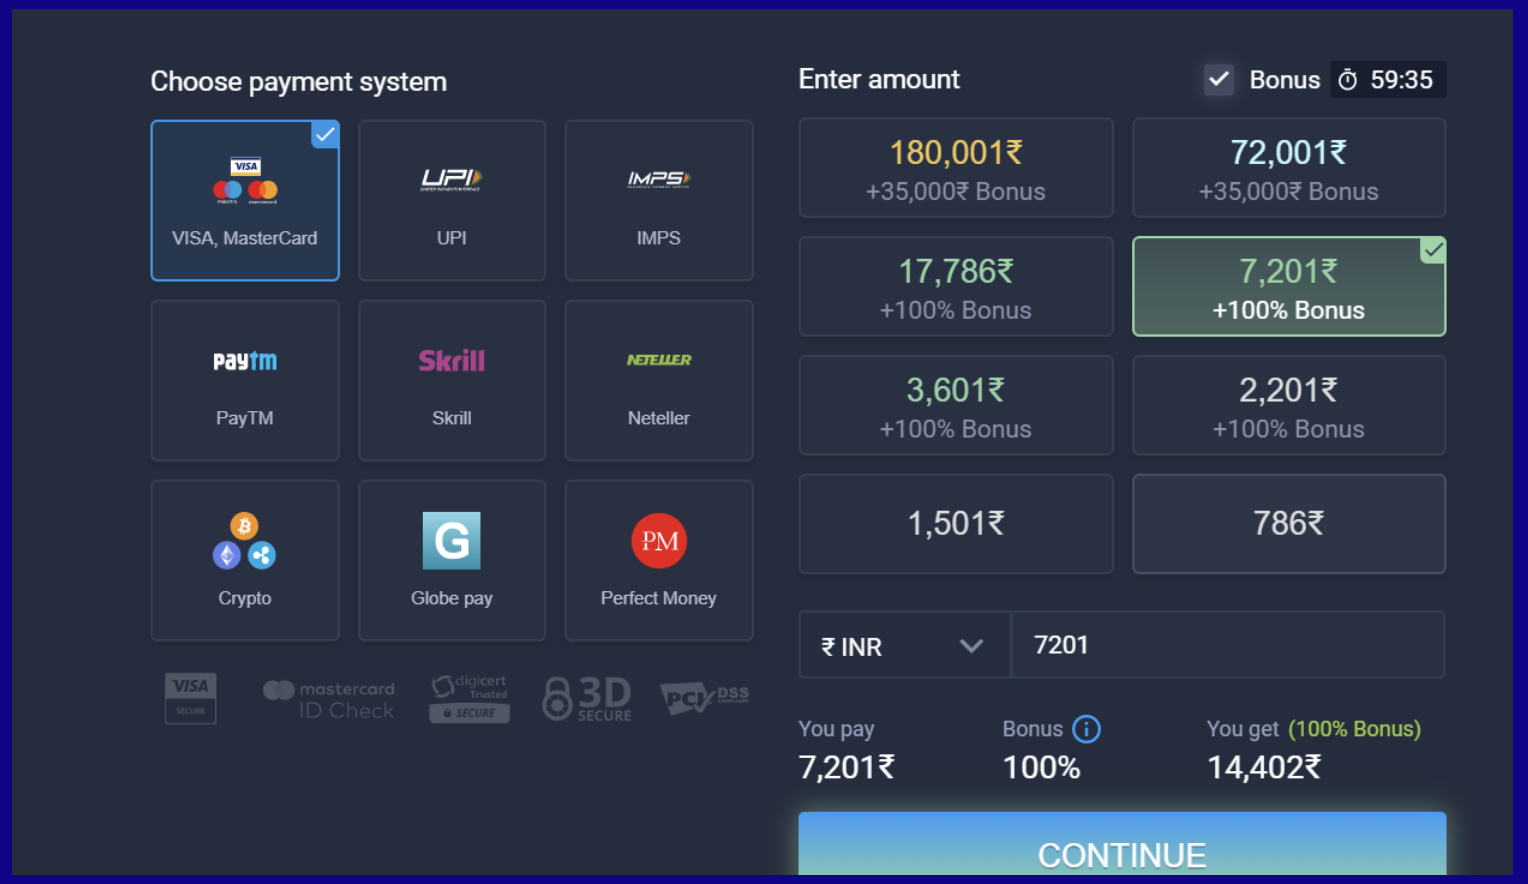The width and height of the screenshot is (1528, 884).
Task: Uncheck the selected 7,201₹ amount tile
Action: point(1433,250)
